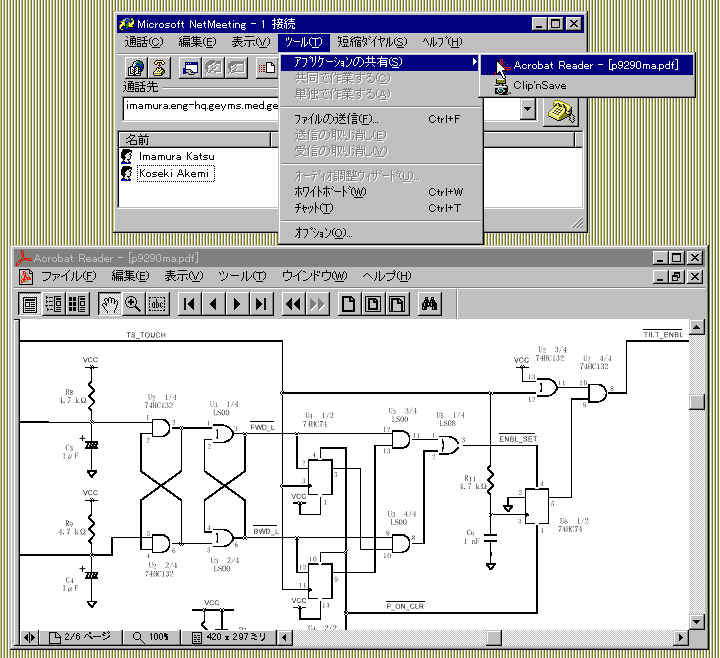Open Acrobat ウインドウ(W) menu
The height and width of the screenshot is (658, 720).
[x=315, y=276]
